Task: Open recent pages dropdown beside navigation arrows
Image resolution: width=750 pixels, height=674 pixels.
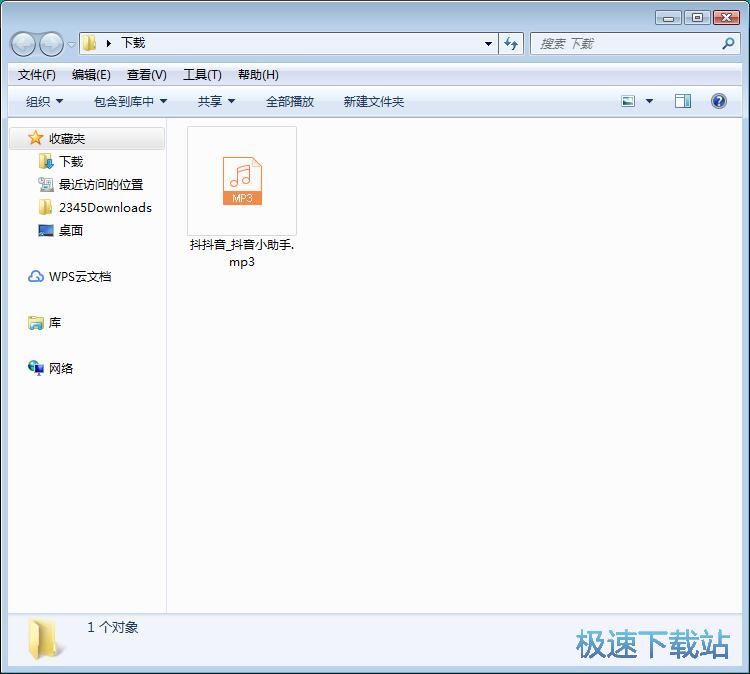Action: point(71,44)
